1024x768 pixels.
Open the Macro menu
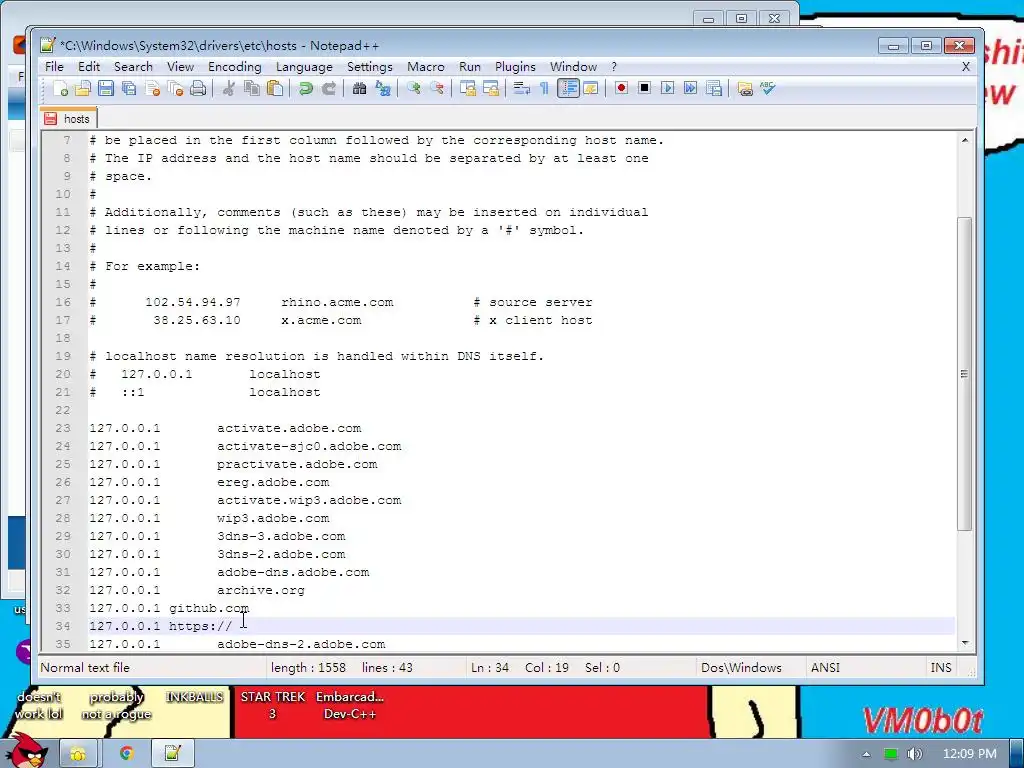coord(426,67)
